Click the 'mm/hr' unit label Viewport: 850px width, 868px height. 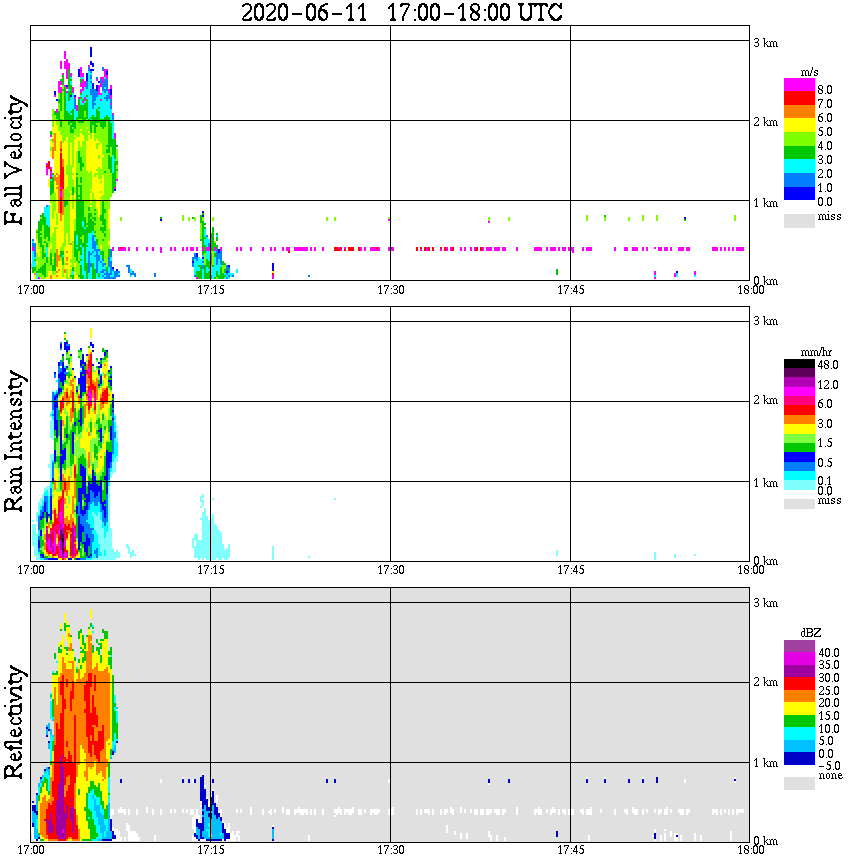816,352
